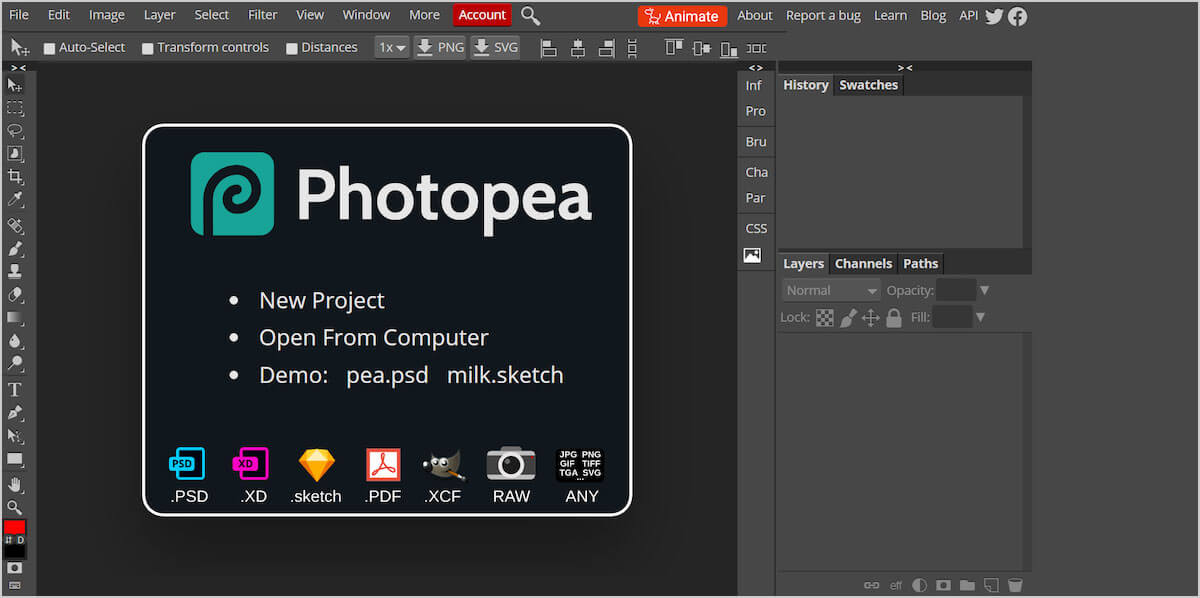Image resolution: width=1200 pixels, height=598 pixels.
Task: Enable the Transform controls checkbox
Action: (148, 48)
